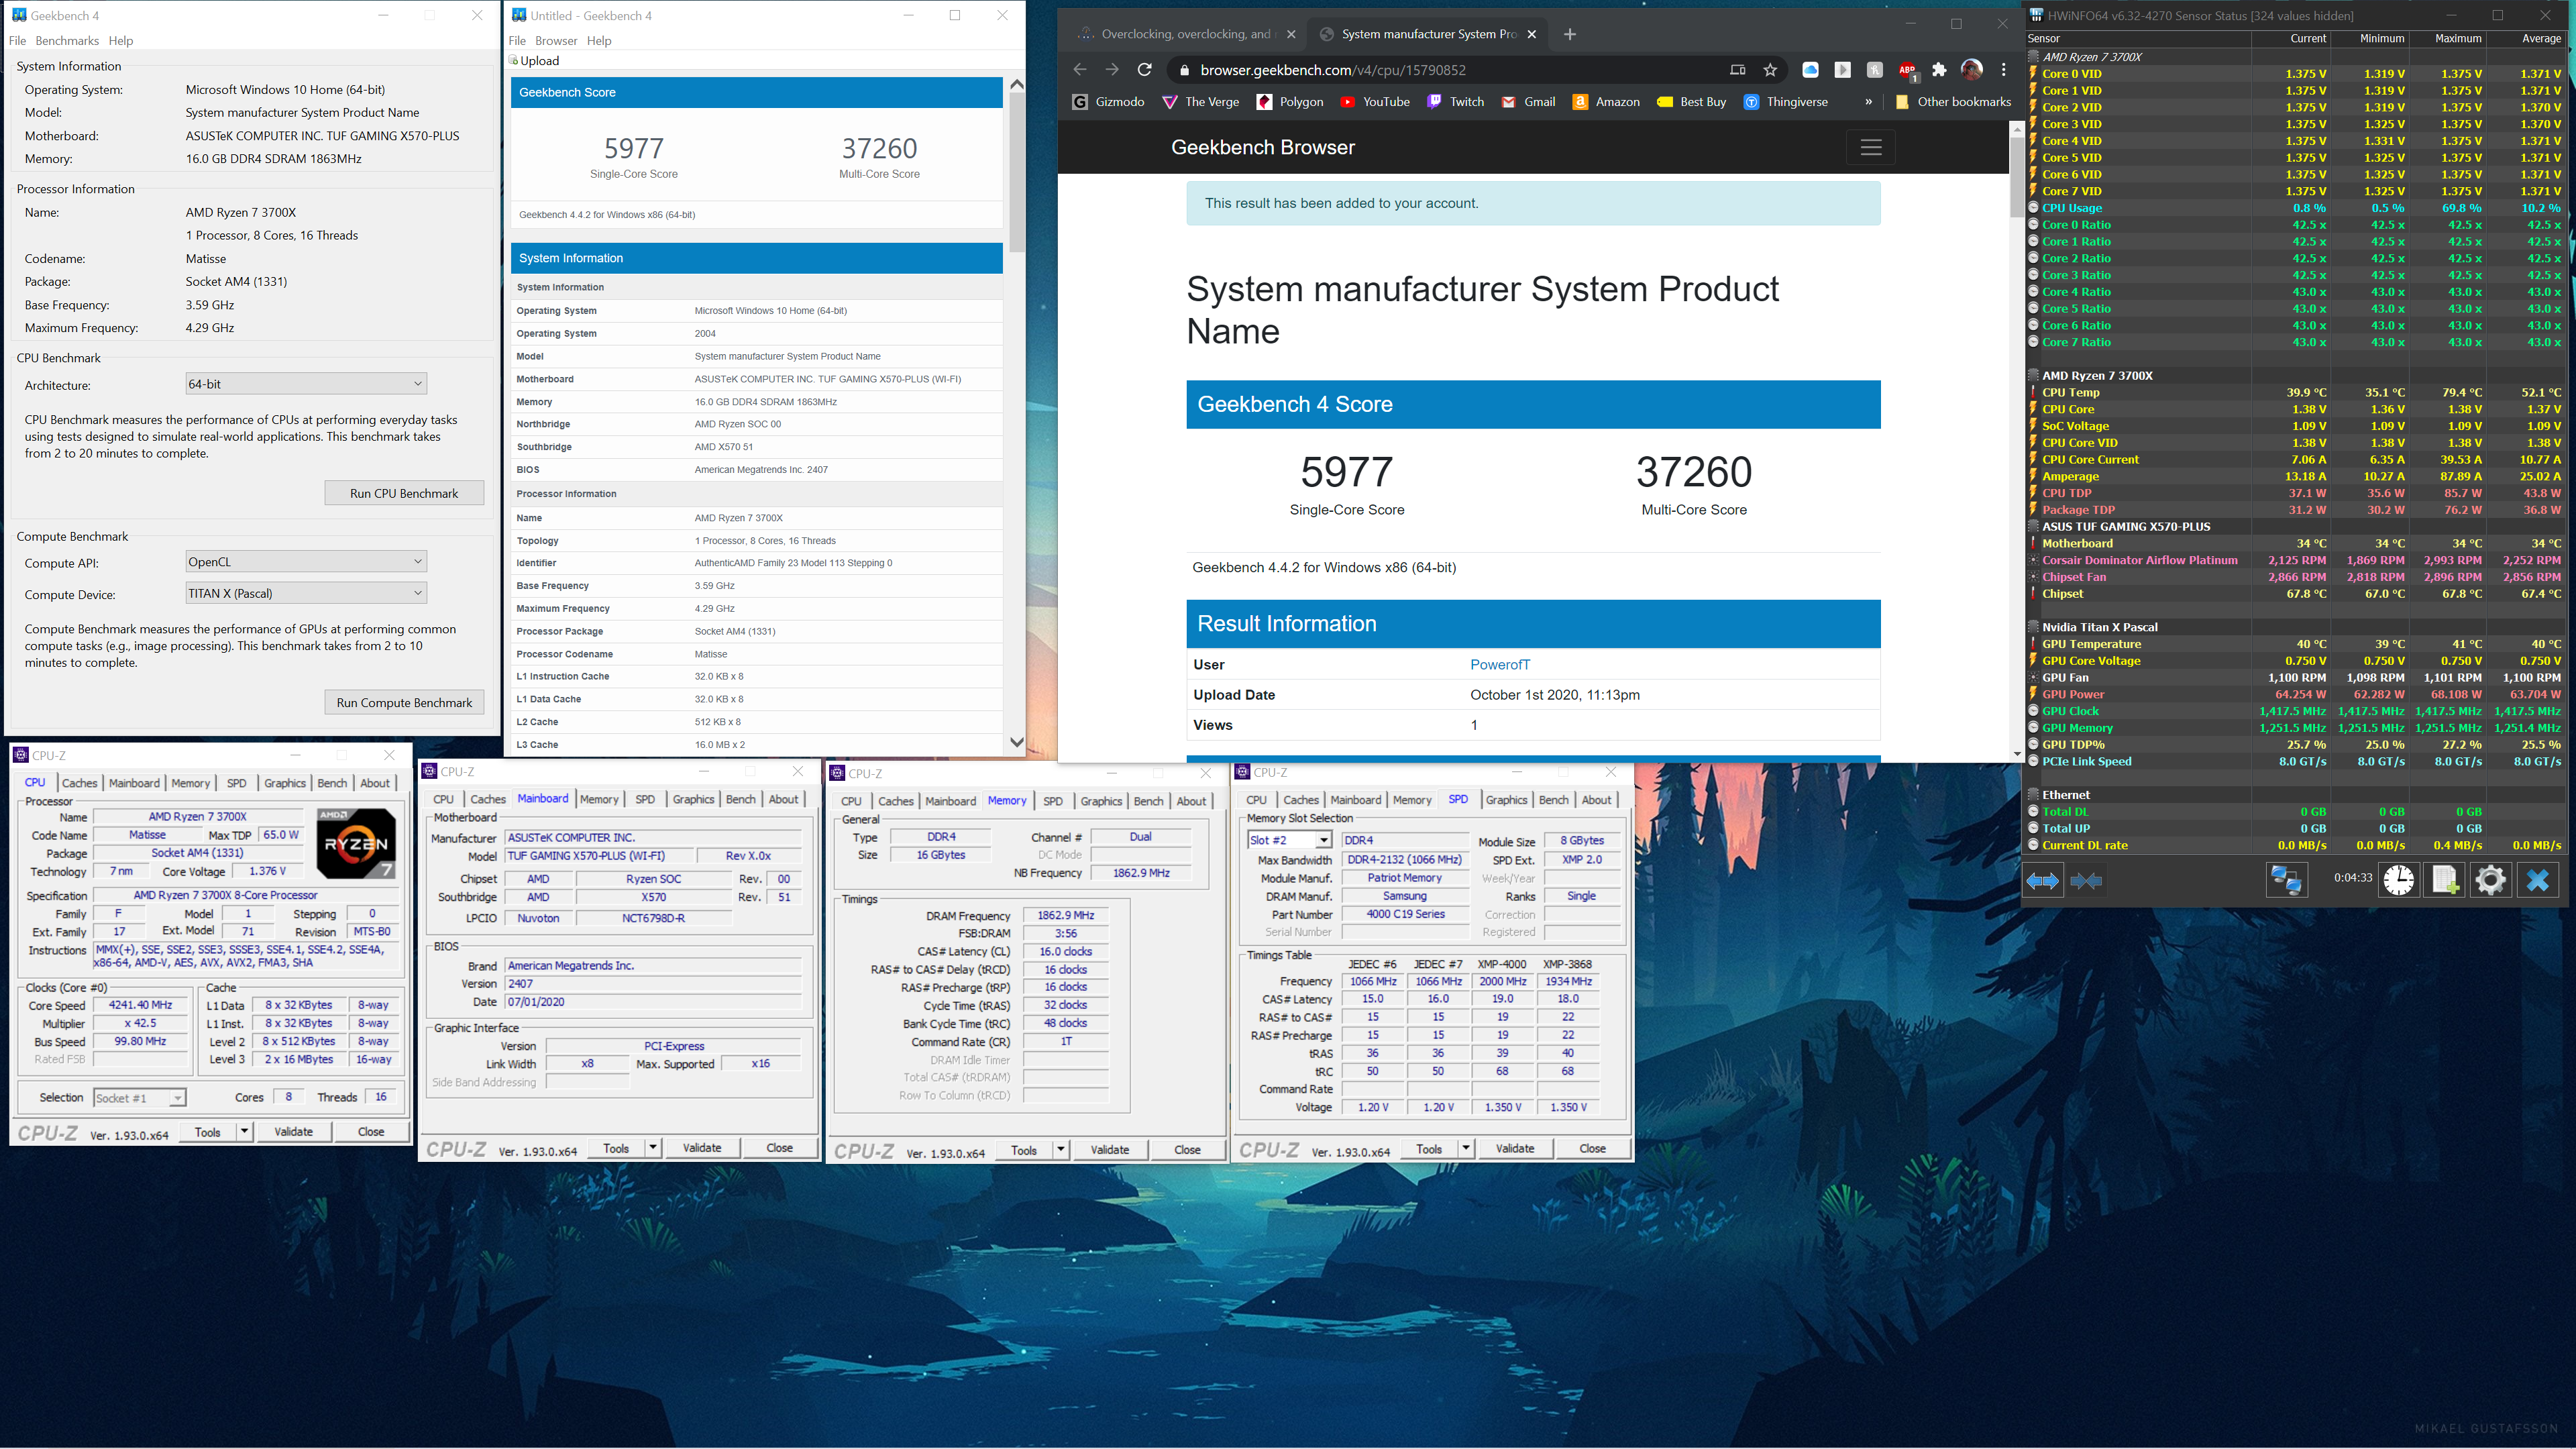Viewport: 2576px width, 1449px height.
Task: Start HWiNFO logging with sheet-plus icon
Action: [2445, 880]
